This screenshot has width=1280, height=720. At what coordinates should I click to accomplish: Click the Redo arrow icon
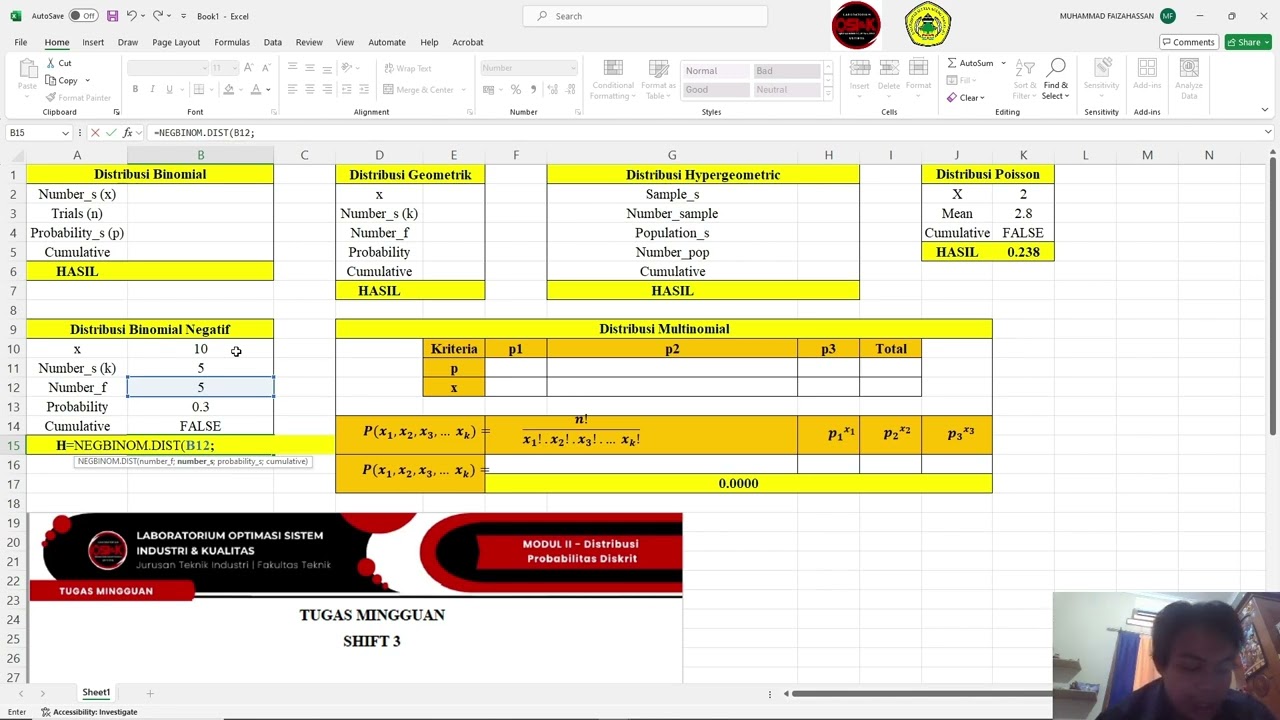[x=158, y=16]
